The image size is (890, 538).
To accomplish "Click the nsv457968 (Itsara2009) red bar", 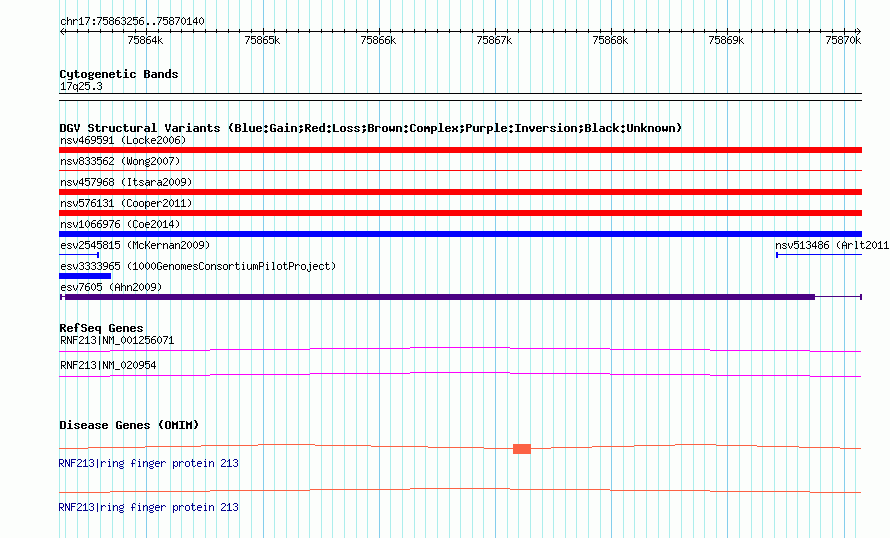I will tap(460, 192).
